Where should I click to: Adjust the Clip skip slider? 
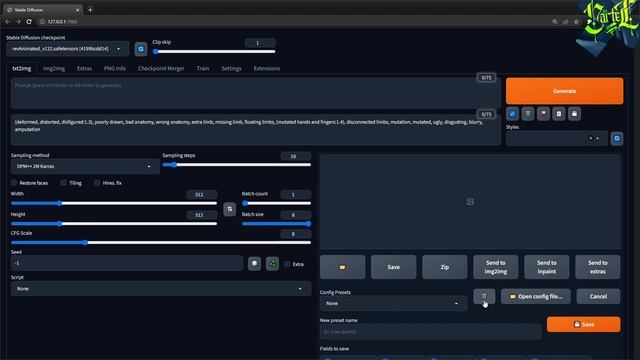[x=215, y=51]
